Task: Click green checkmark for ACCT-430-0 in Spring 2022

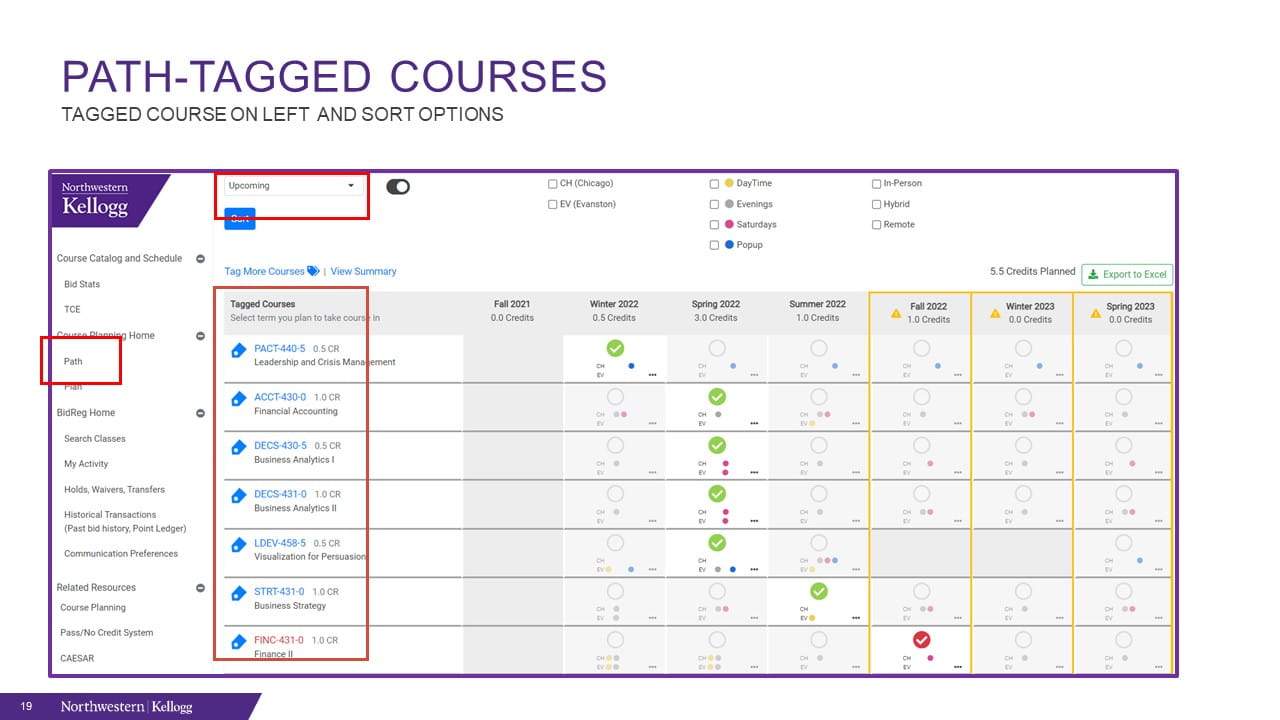Action: [x=717, y=397]
